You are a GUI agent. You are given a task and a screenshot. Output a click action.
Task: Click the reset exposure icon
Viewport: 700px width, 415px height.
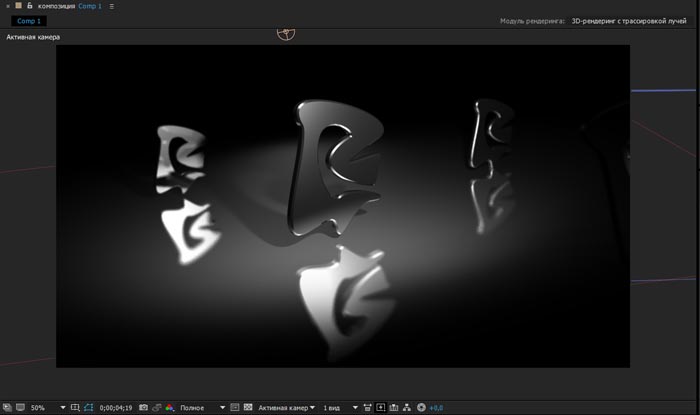tap(421, 407)
